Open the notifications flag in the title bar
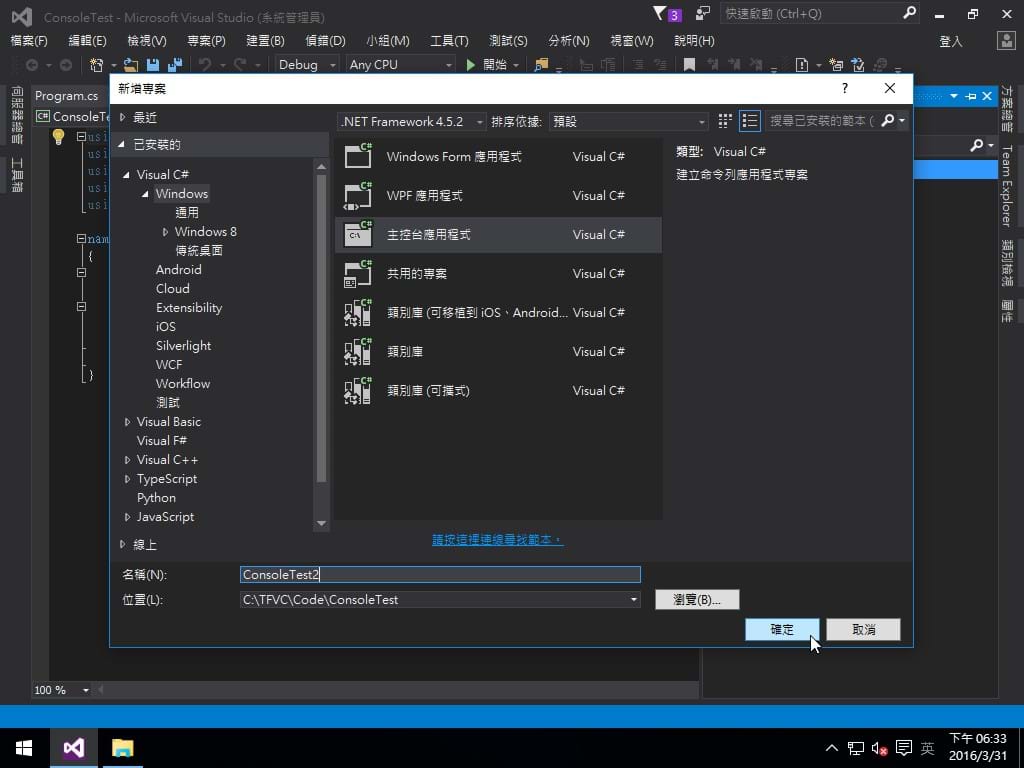The width and height of the screenshot is (1024, 768). pyautogui.click(x=666, y=14)
